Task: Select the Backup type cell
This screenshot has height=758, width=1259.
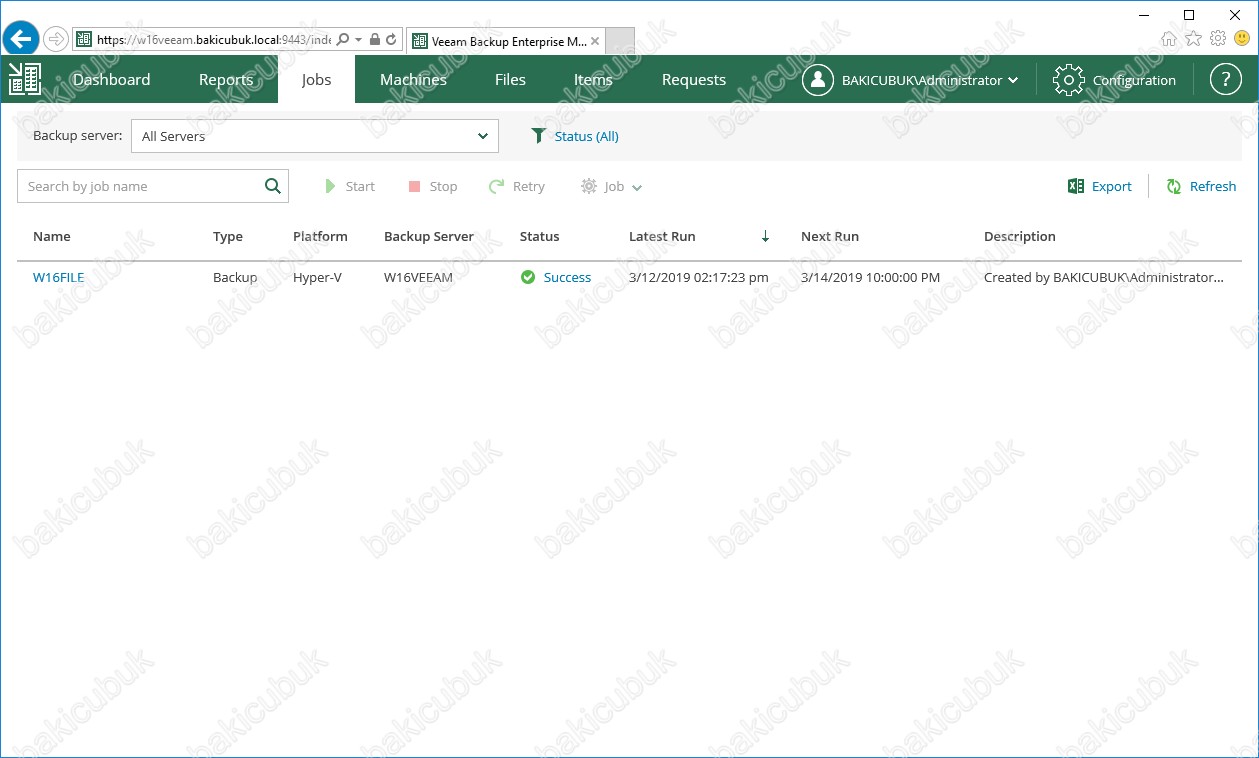Action: pyautogui.click(x=235, y=278)
